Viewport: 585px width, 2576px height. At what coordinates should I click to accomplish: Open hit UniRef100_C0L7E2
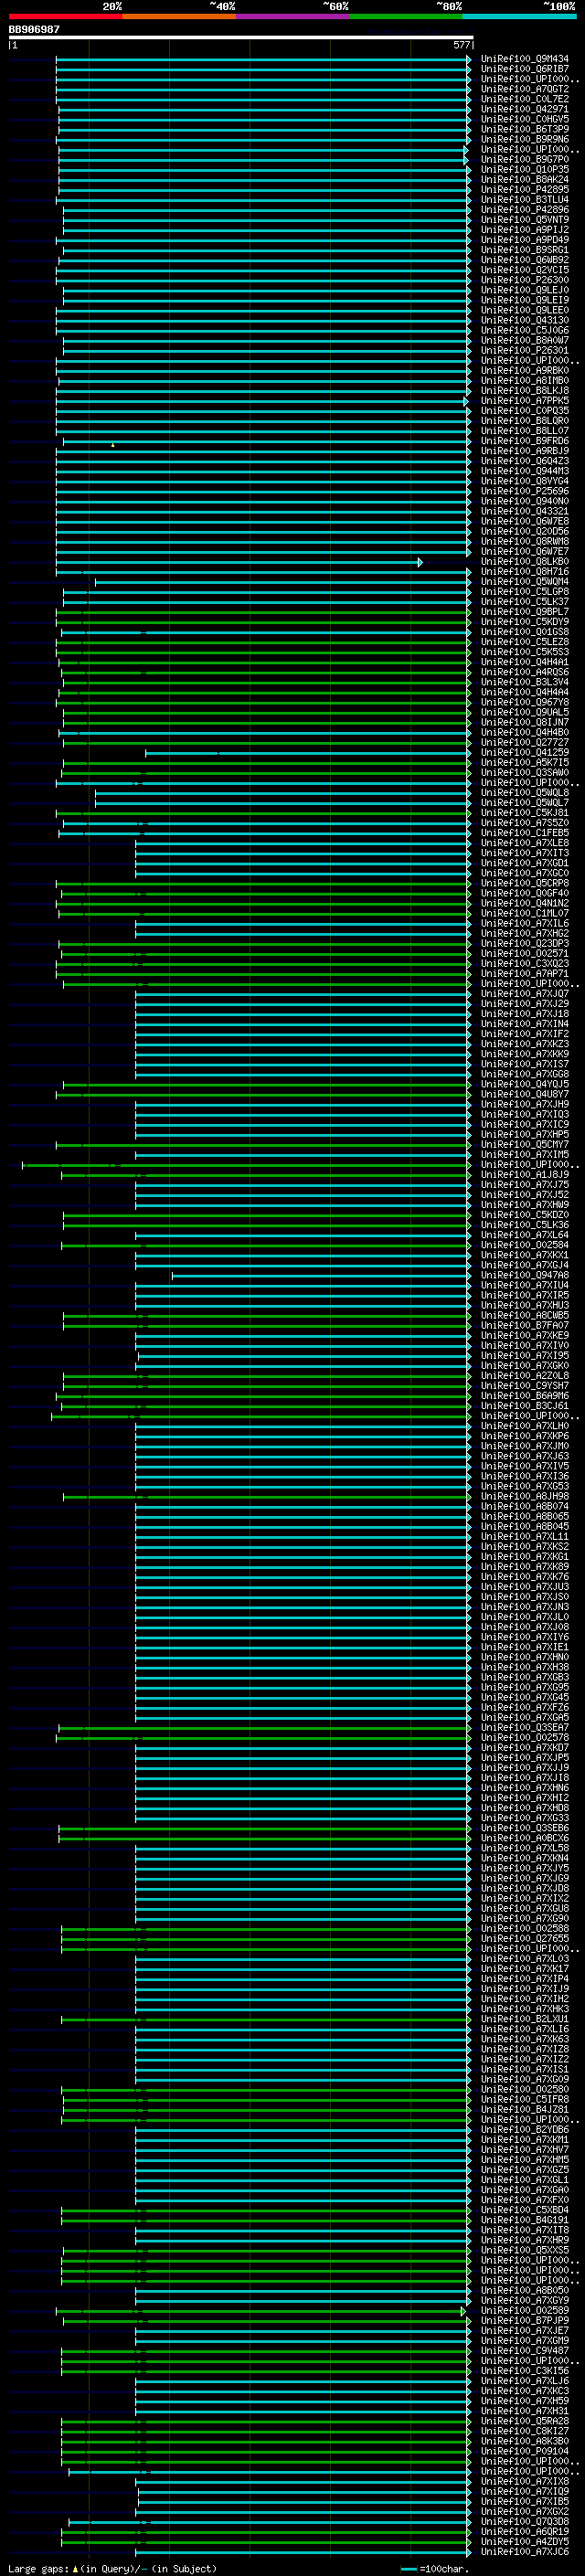pos(525,99)
